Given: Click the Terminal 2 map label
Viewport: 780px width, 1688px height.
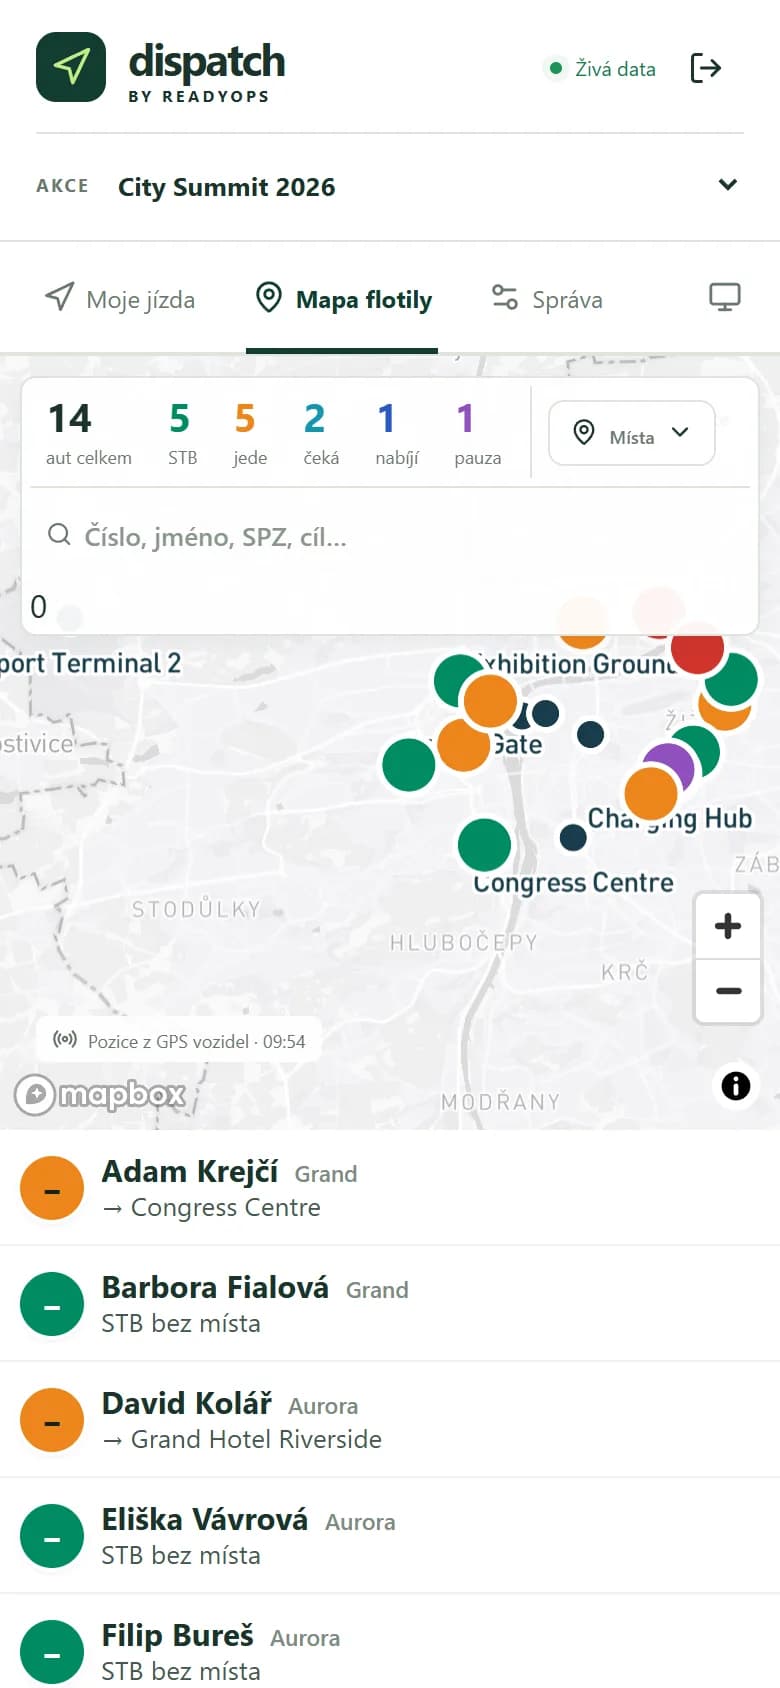Looking at the screenshot, I should click(x=90, y=663).
